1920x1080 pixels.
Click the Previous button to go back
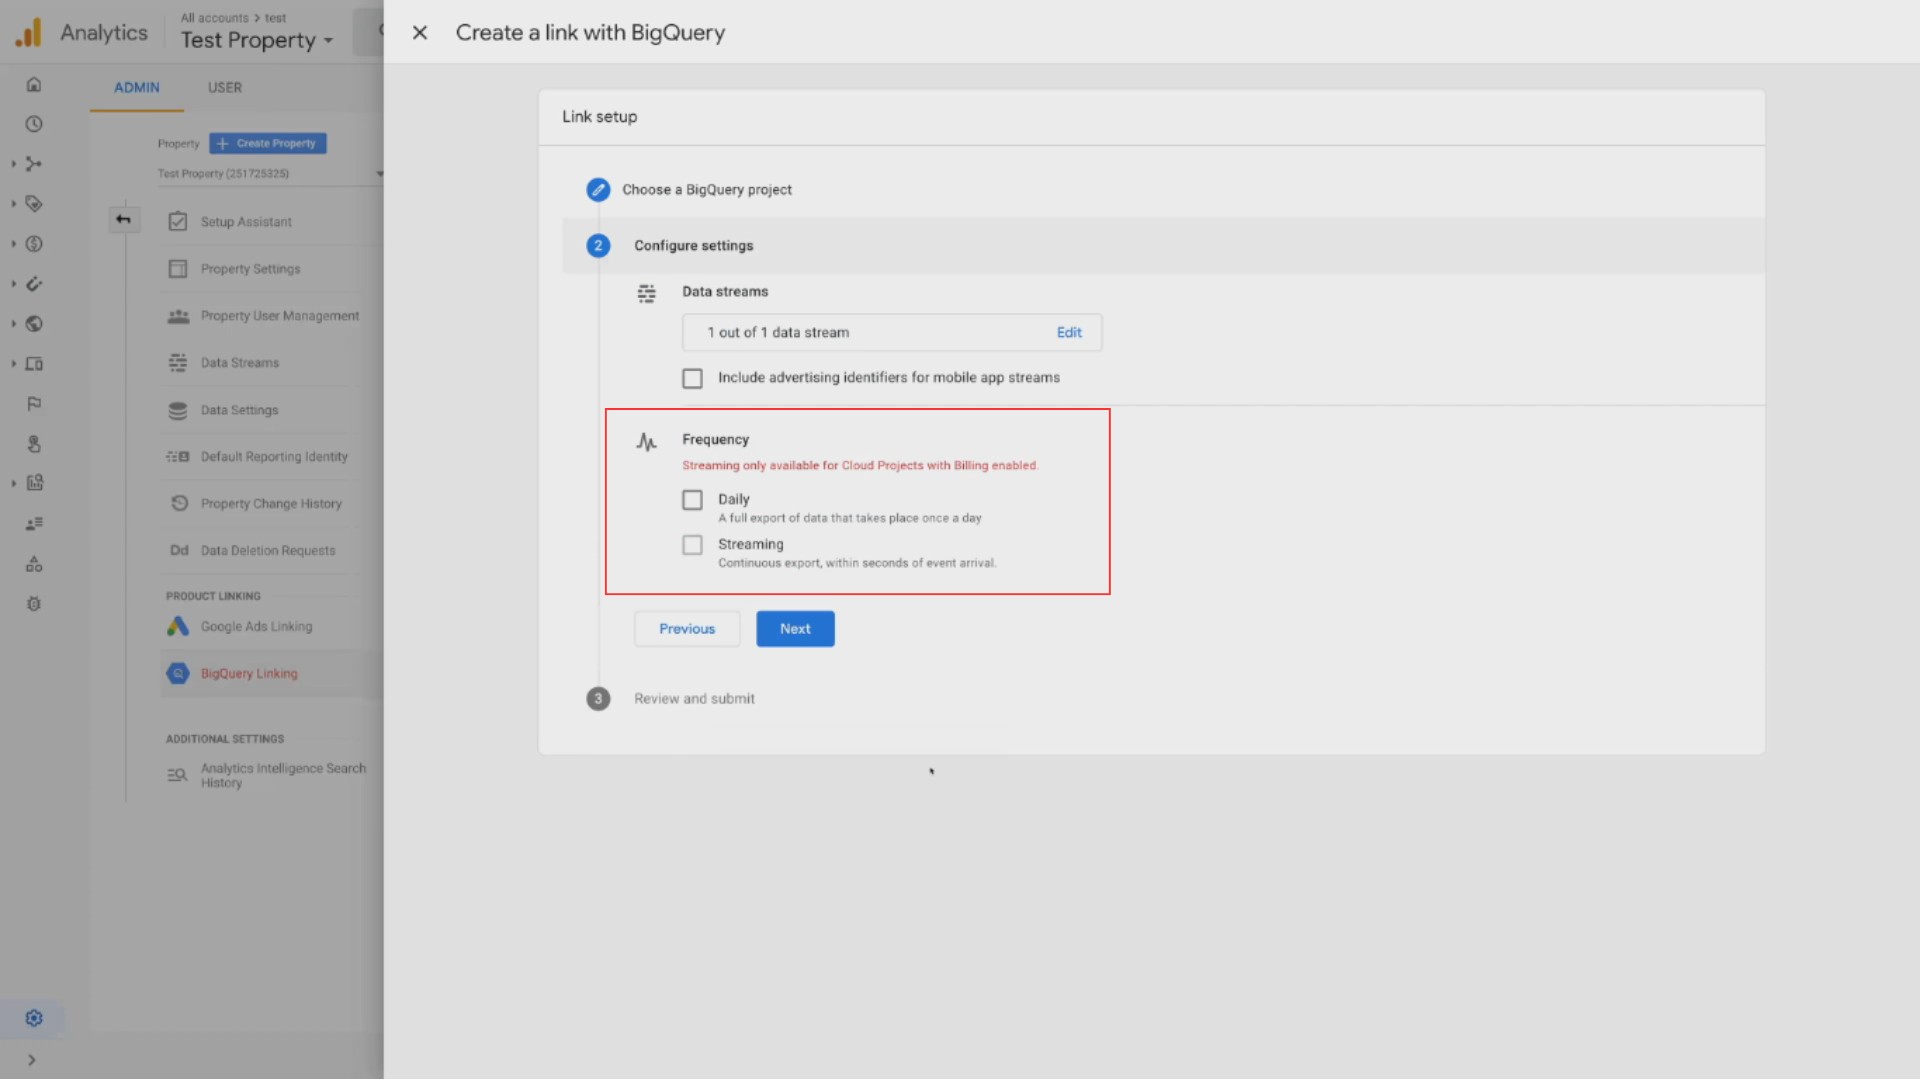point(687,628)
